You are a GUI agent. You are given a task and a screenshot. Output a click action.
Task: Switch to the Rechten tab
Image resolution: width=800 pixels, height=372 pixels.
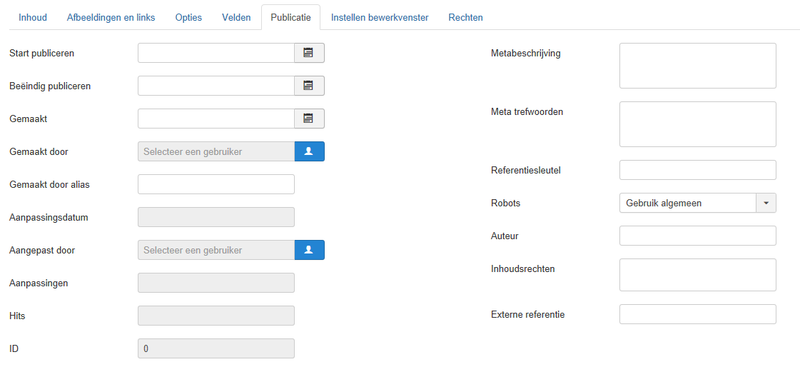465,17
